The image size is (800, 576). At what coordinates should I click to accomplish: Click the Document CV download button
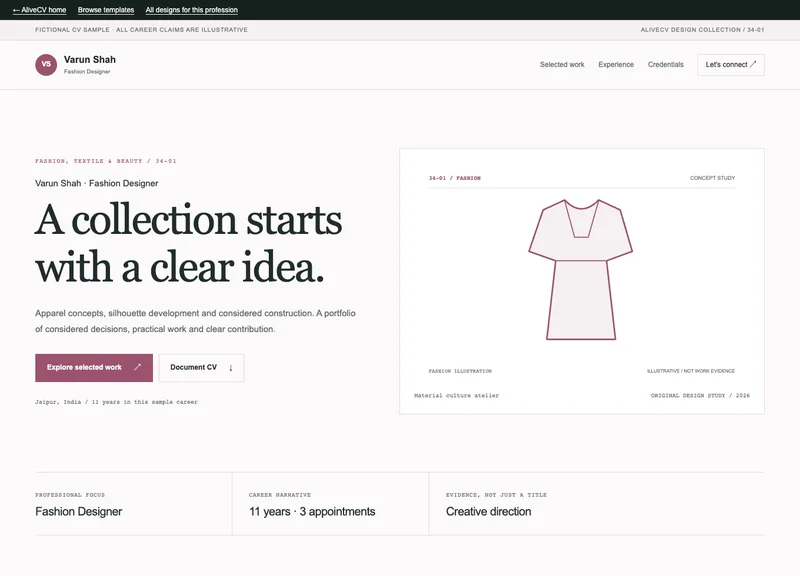click(201, 368)
